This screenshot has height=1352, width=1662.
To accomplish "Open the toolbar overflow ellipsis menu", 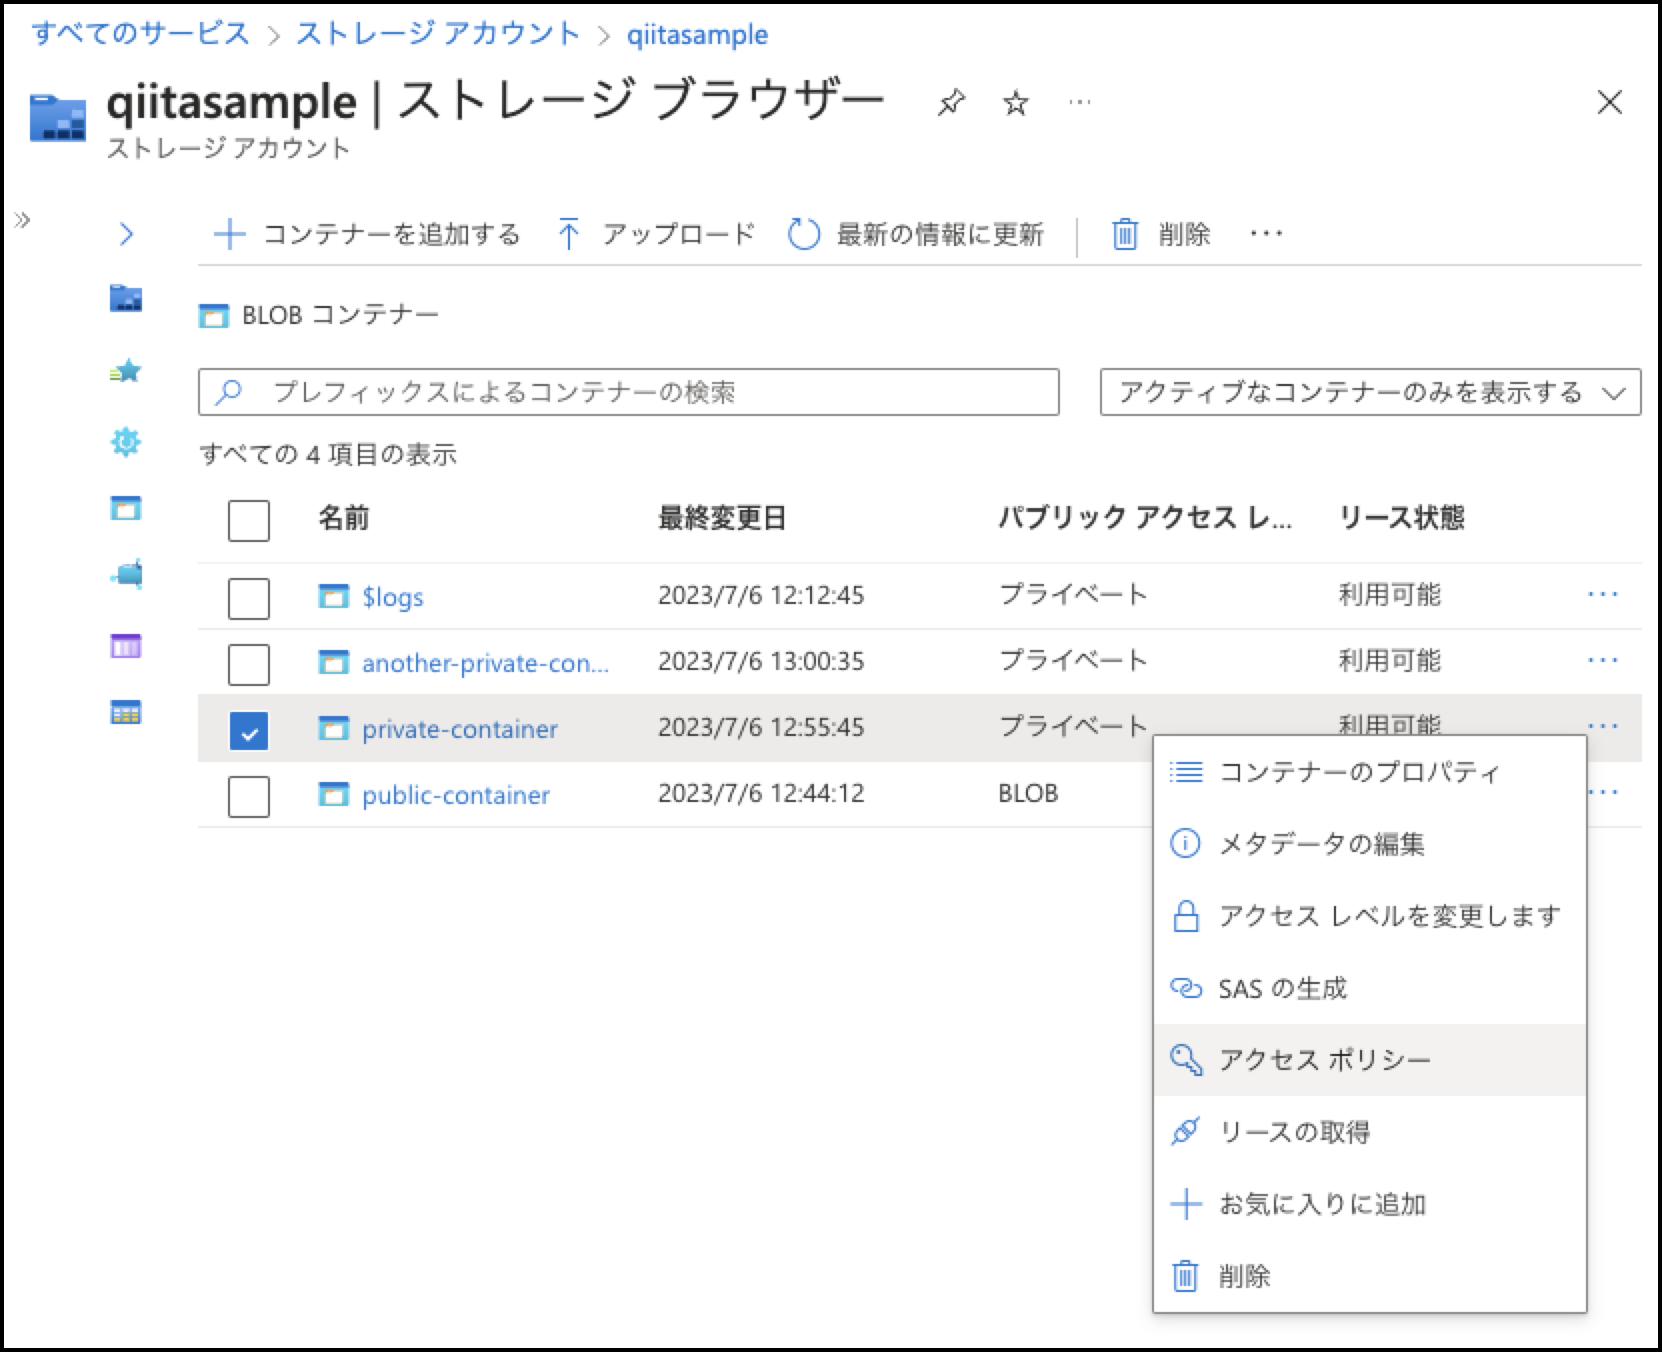I will coord(1266,234).
